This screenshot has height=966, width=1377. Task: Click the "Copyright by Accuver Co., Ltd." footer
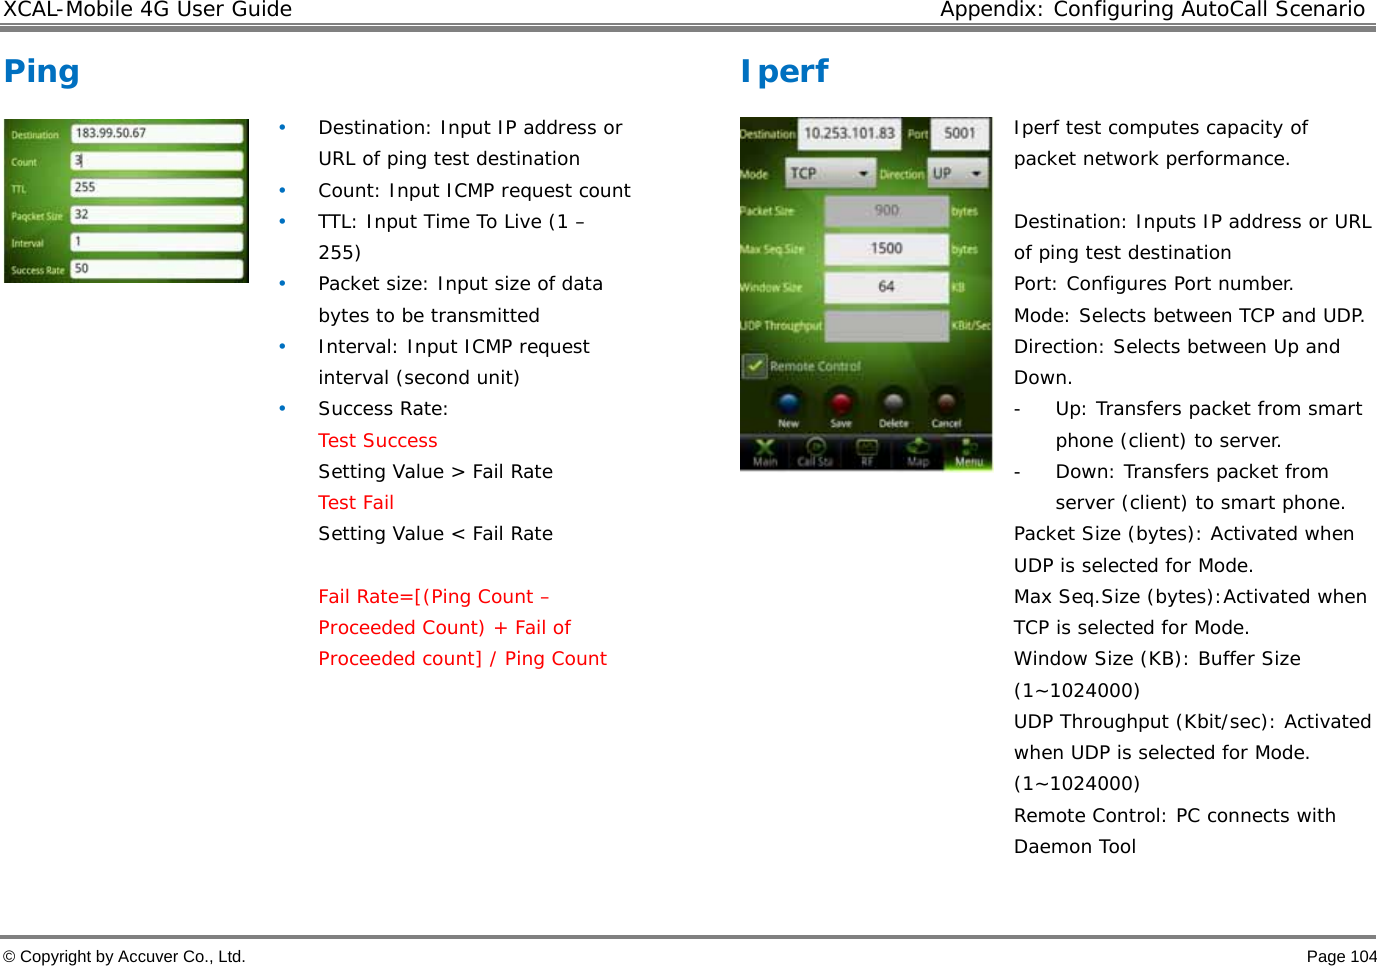(x=124, y=956)
